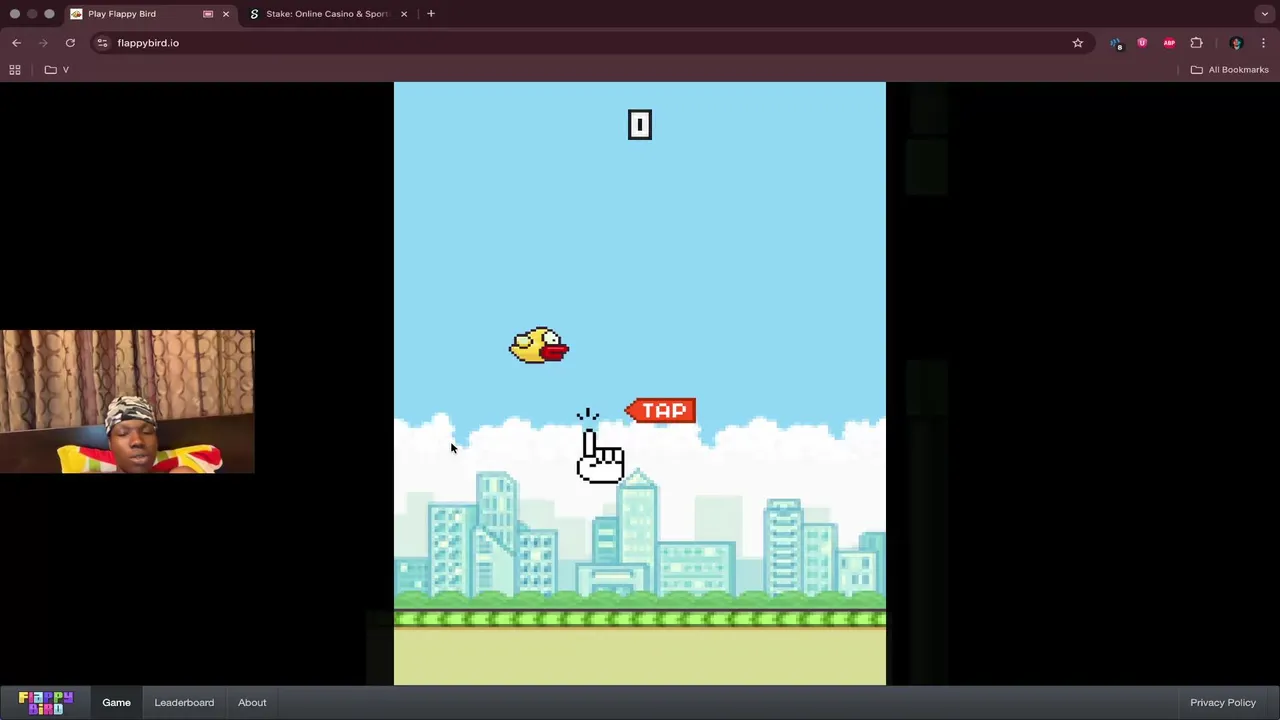Open the Extensions puzzle menu
Viewport: 1280px width, 720px height.
coord(1196,43)
